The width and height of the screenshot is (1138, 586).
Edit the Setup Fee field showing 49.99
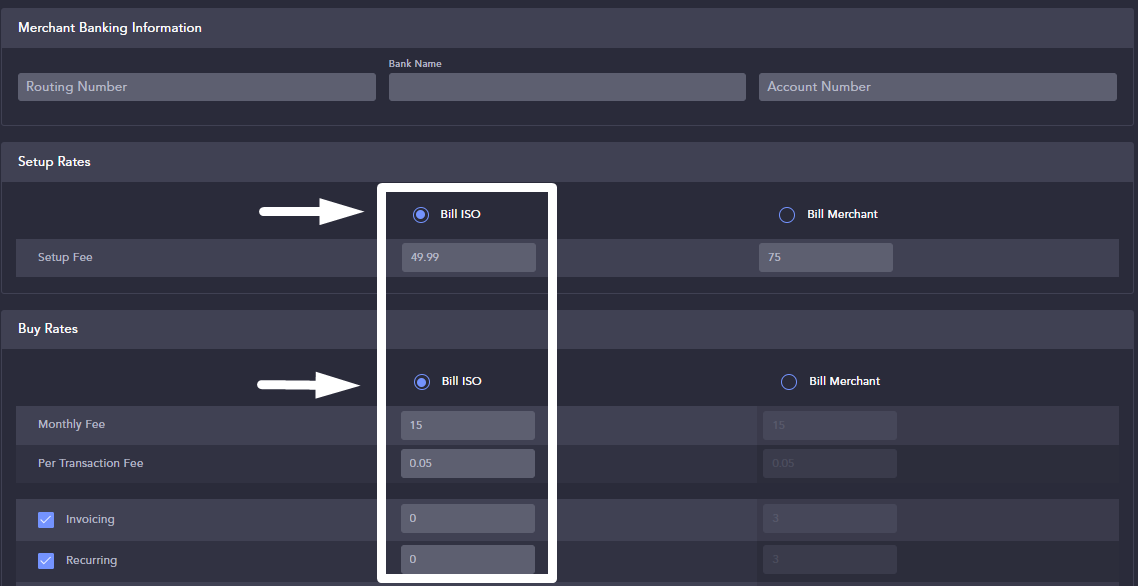pos(469,258)
